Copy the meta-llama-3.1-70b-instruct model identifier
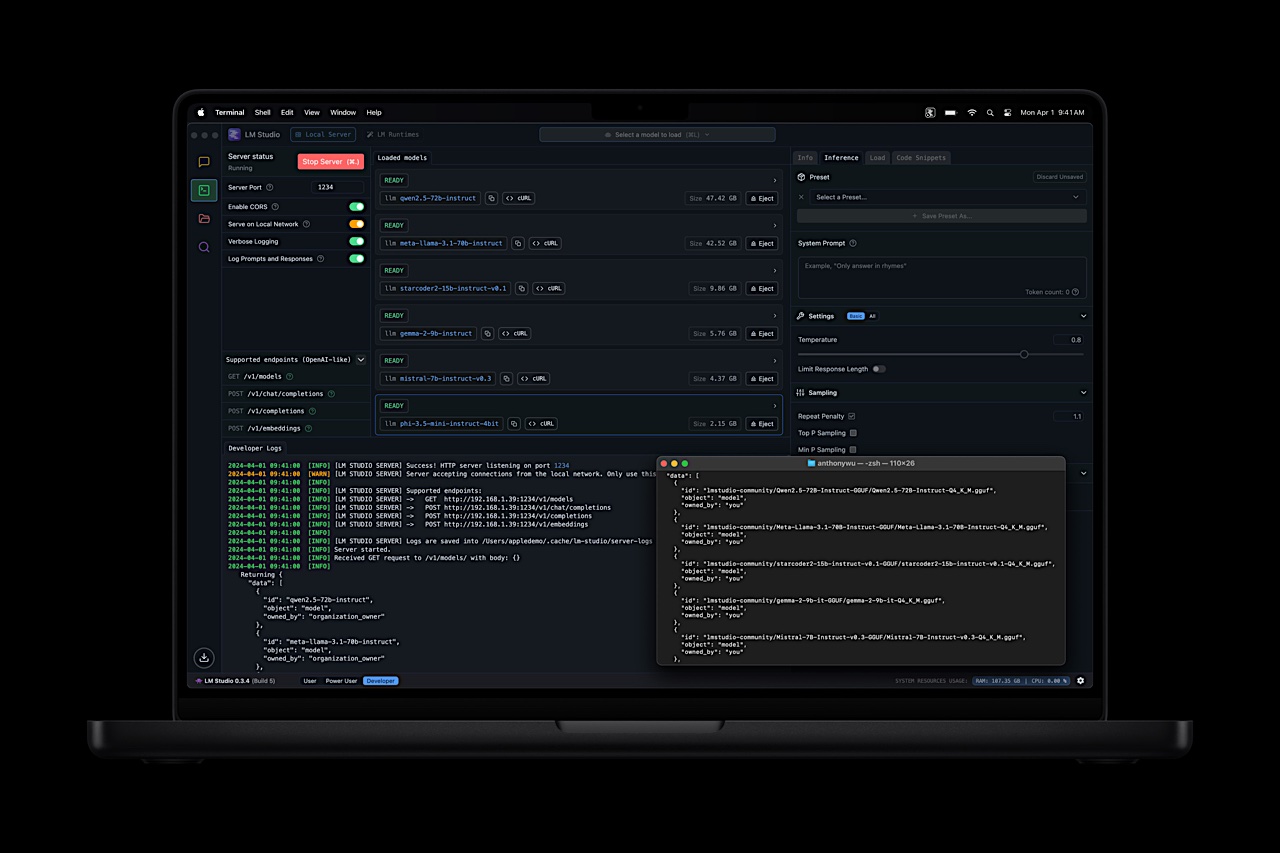 tap(518, 243)
